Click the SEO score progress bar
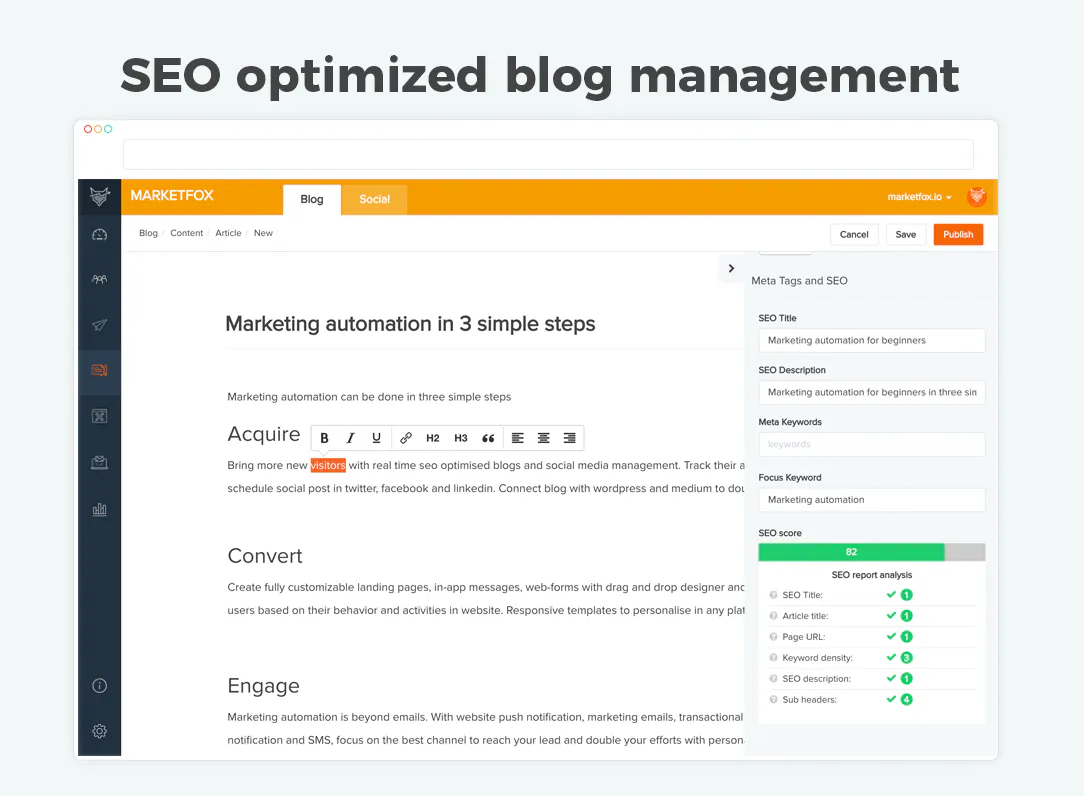 click(x=872, y=552)
